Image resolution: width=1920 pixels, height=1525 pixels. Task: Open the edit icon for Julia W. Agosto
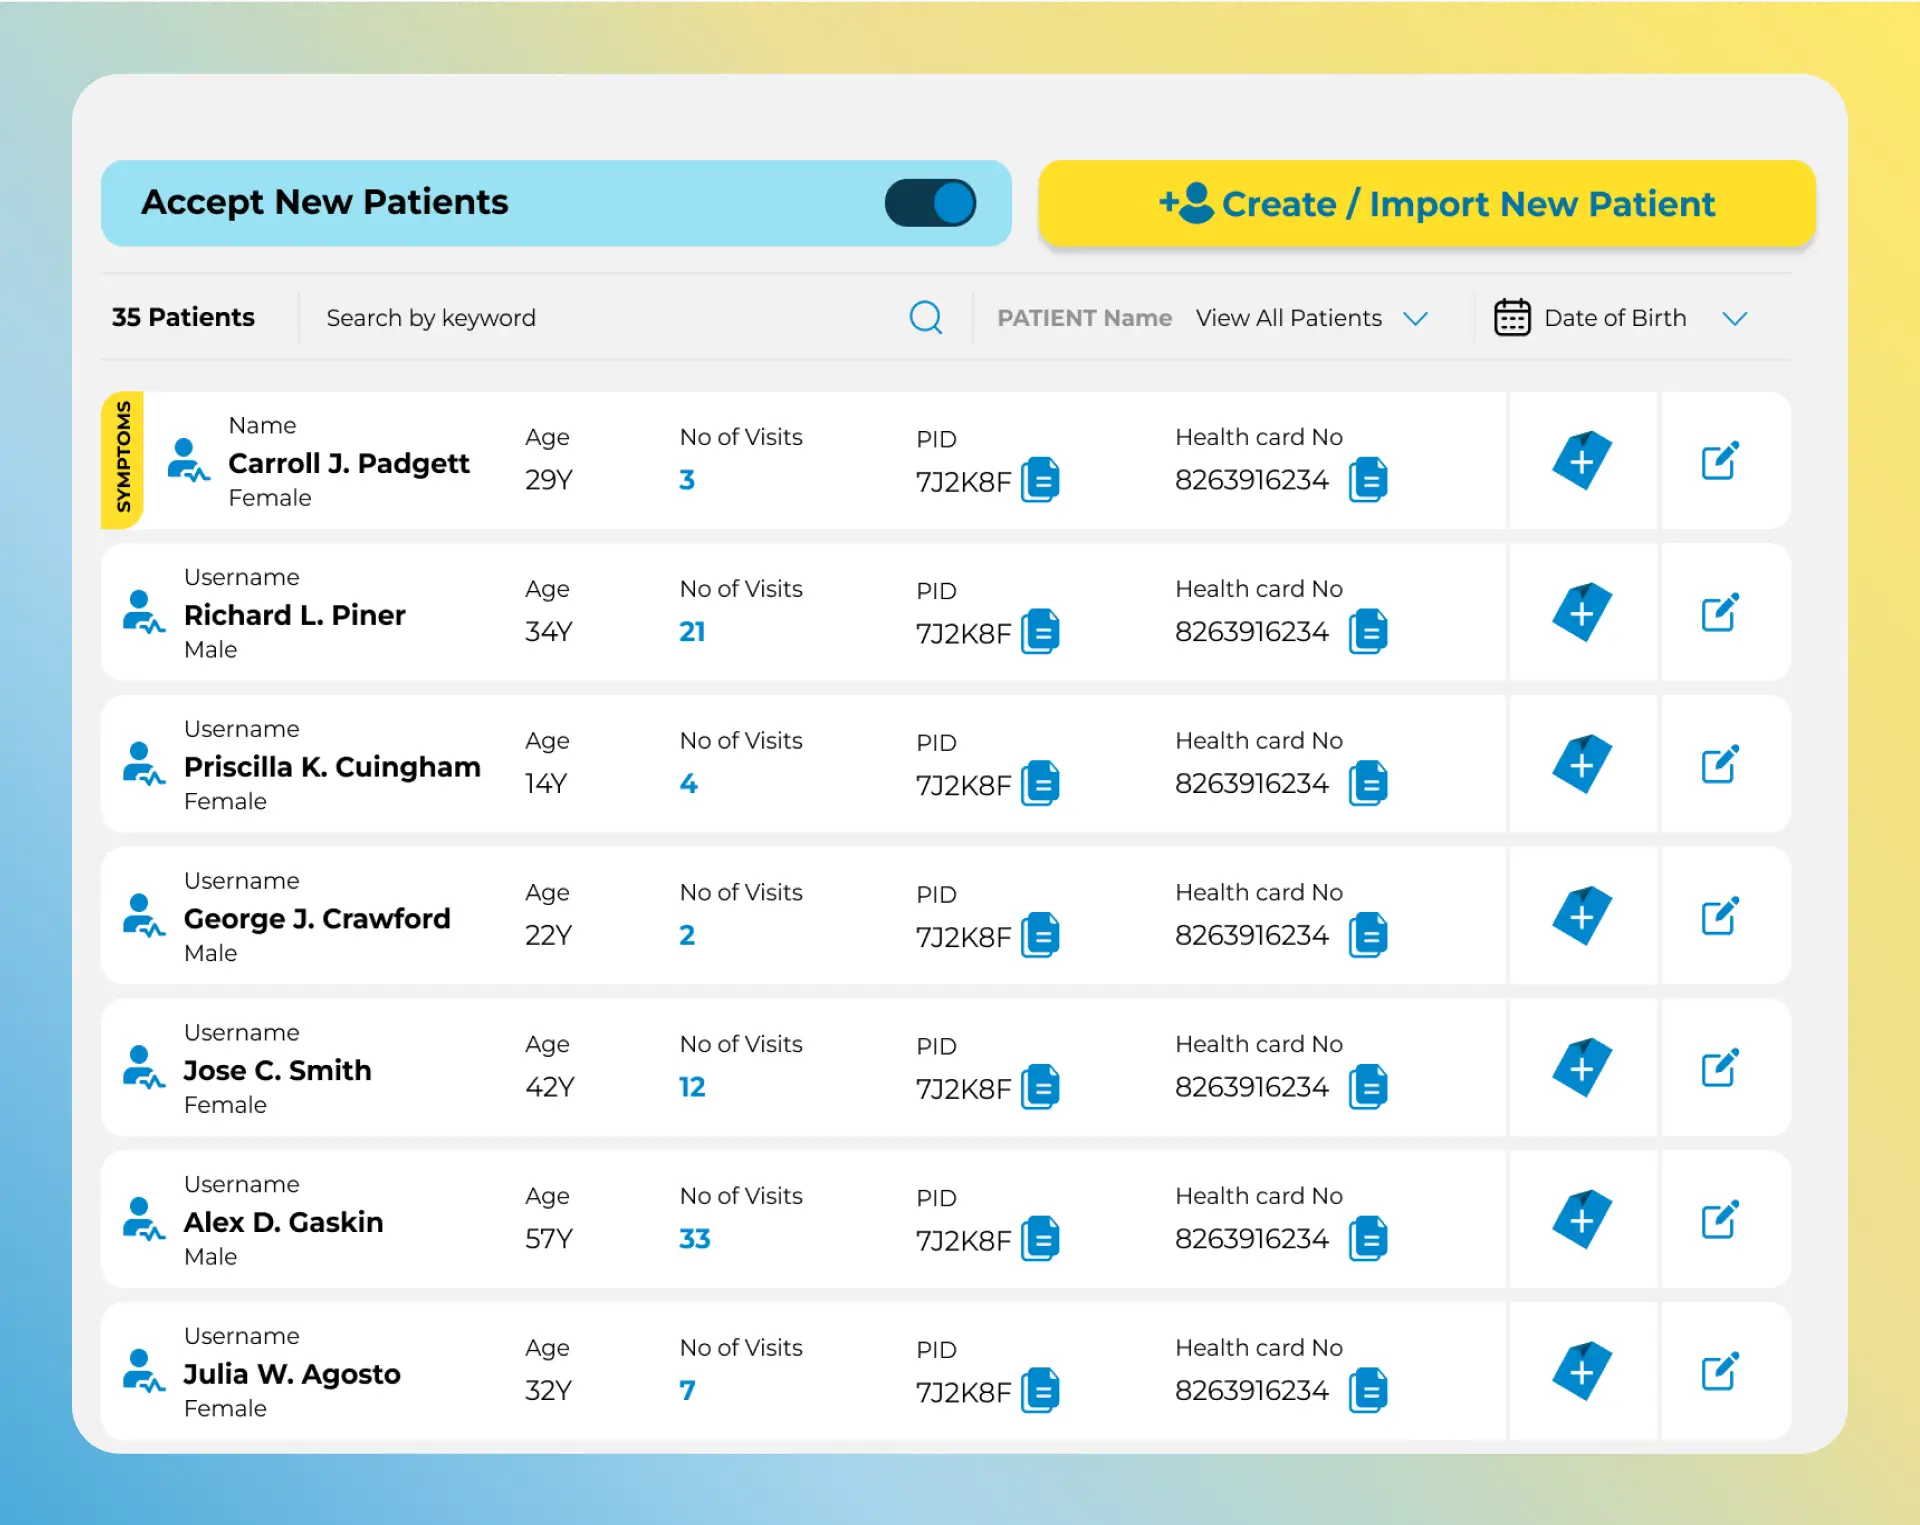point(1720,1372)
